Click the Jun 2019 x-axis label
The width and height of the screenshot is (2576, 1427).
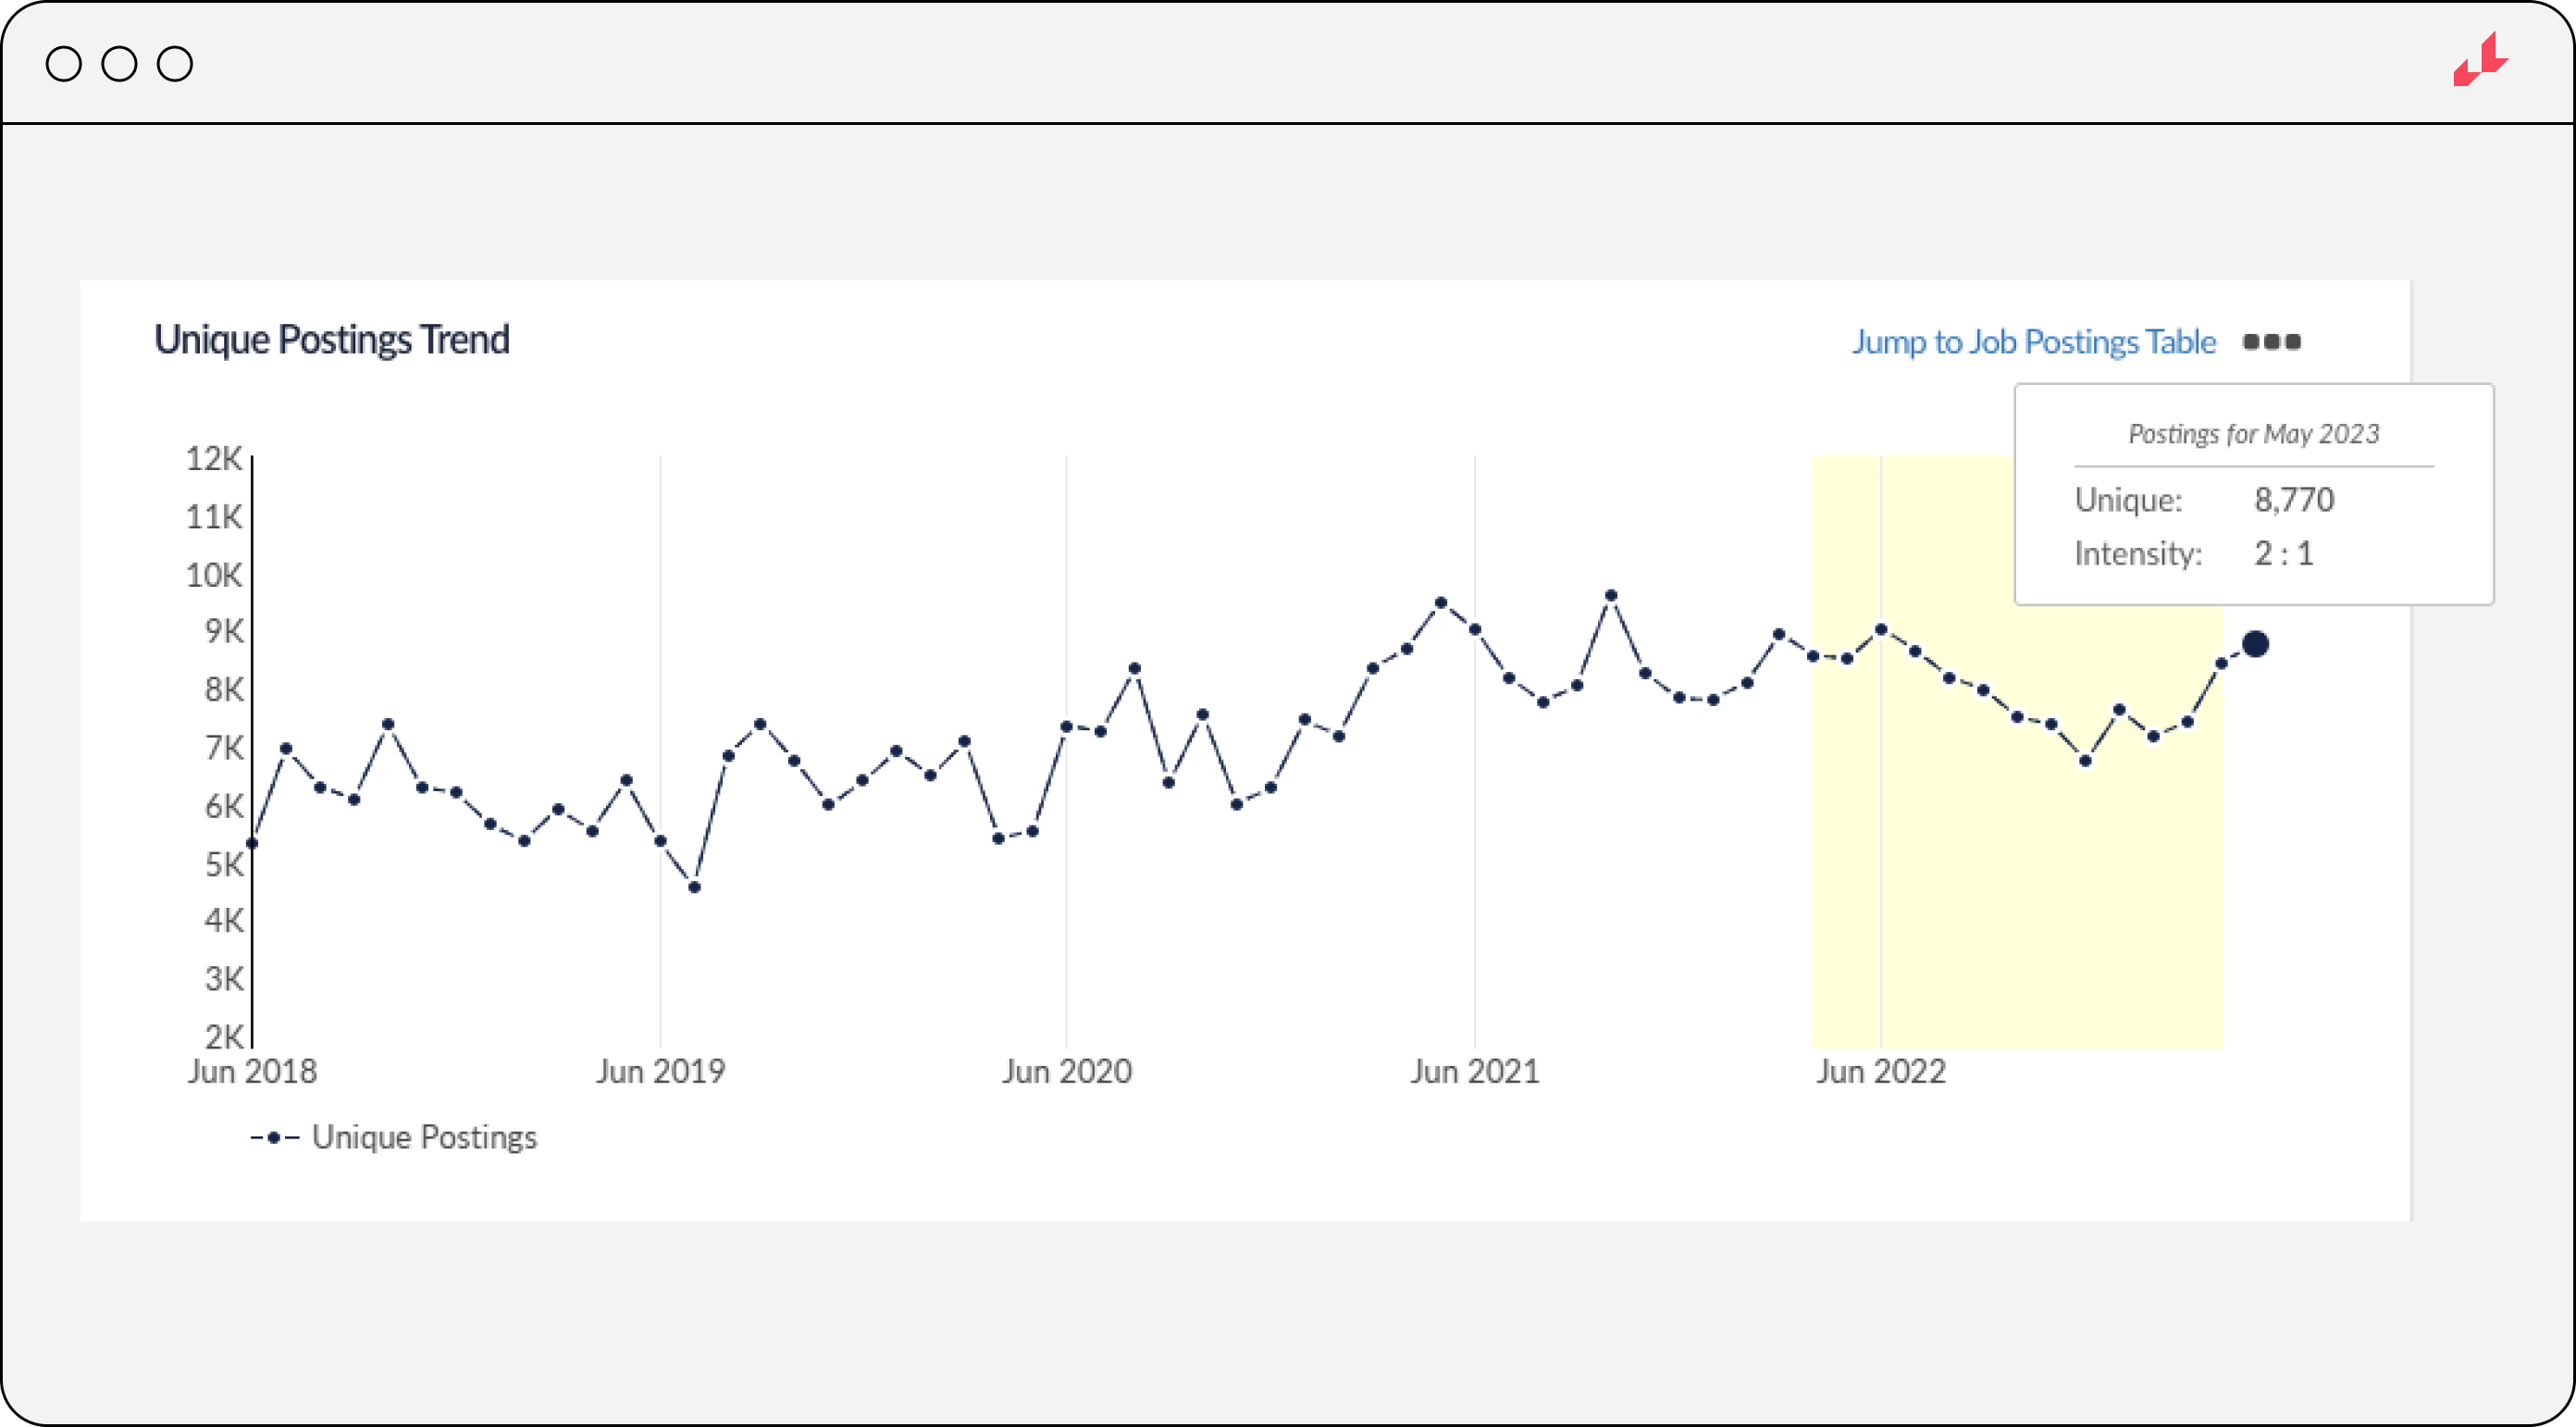click(x=660, y=1071)
